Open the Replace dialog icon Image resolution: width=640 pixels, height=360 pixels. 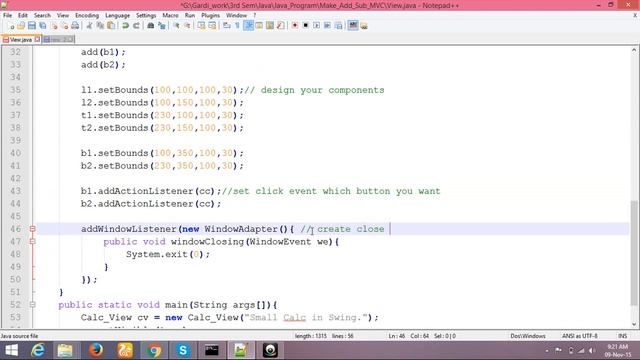[x=162, y=26]
